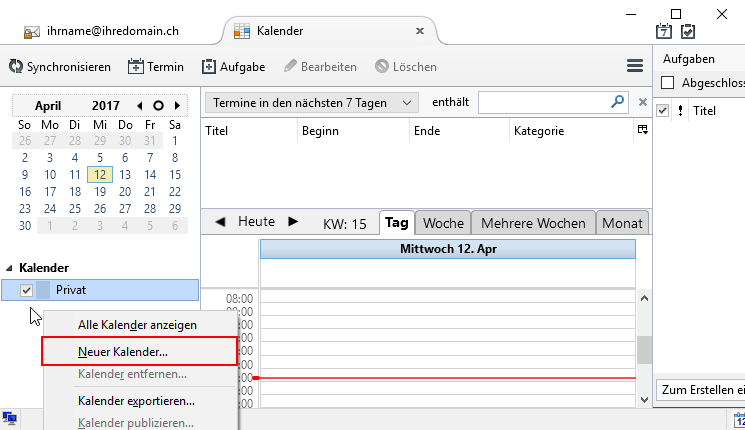Create new event with Termin icon
Screen dimensions: 745x430
137,67
